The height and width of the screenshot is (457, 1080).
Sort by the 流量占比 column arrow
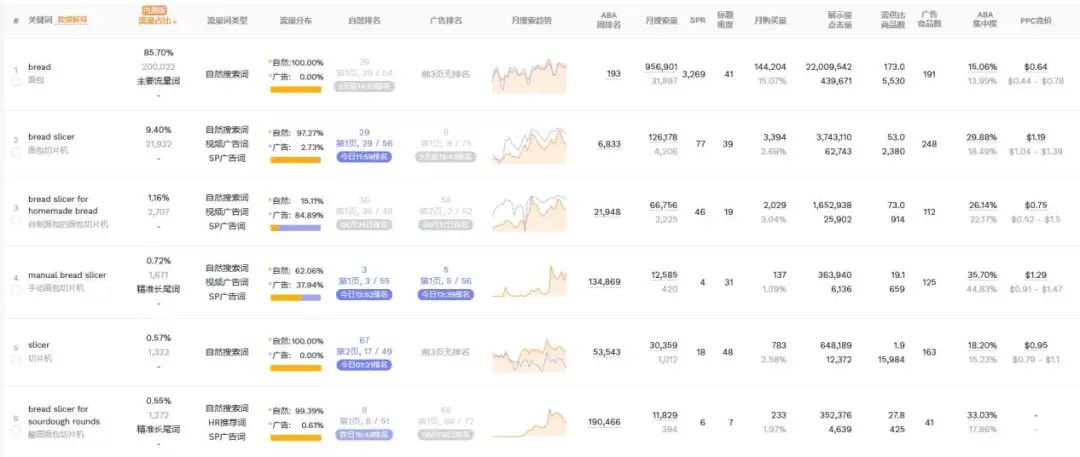coord(175,21)
